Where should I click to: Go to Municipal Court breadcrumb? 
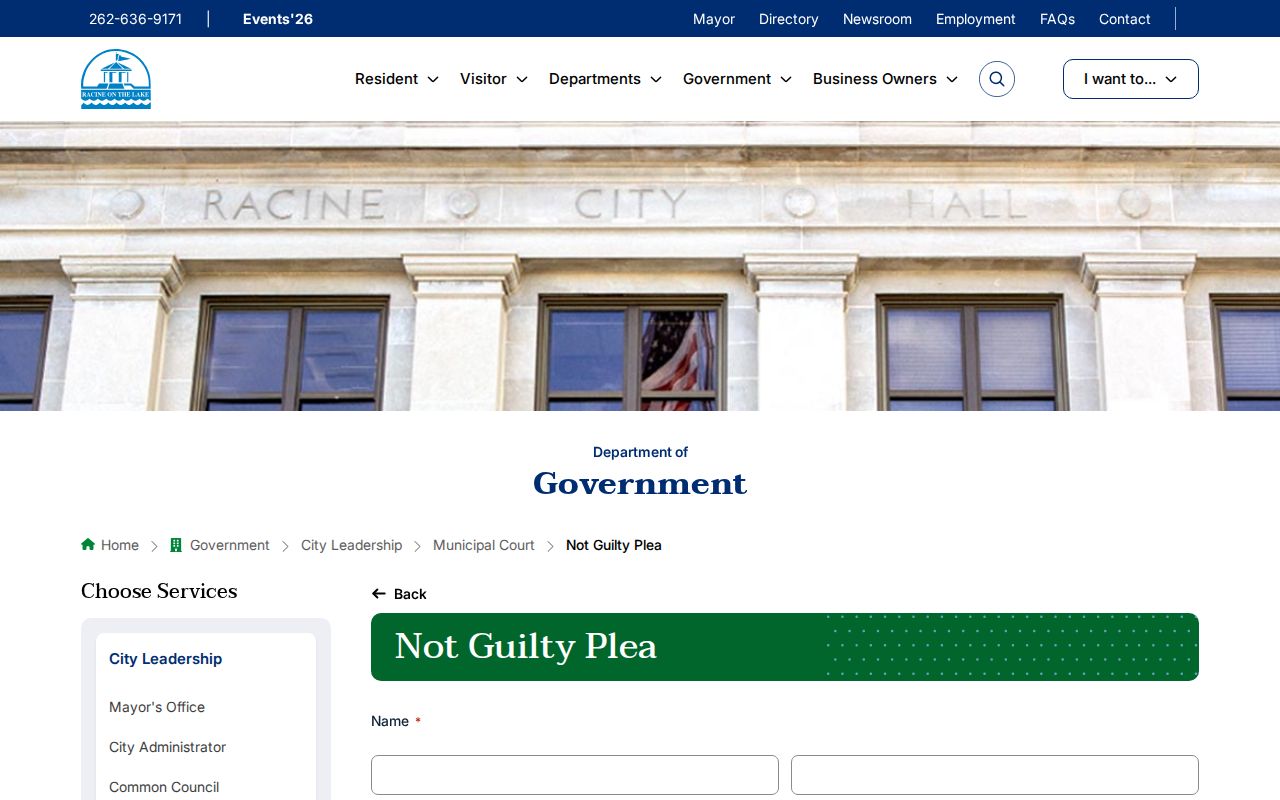coord(484,545)
